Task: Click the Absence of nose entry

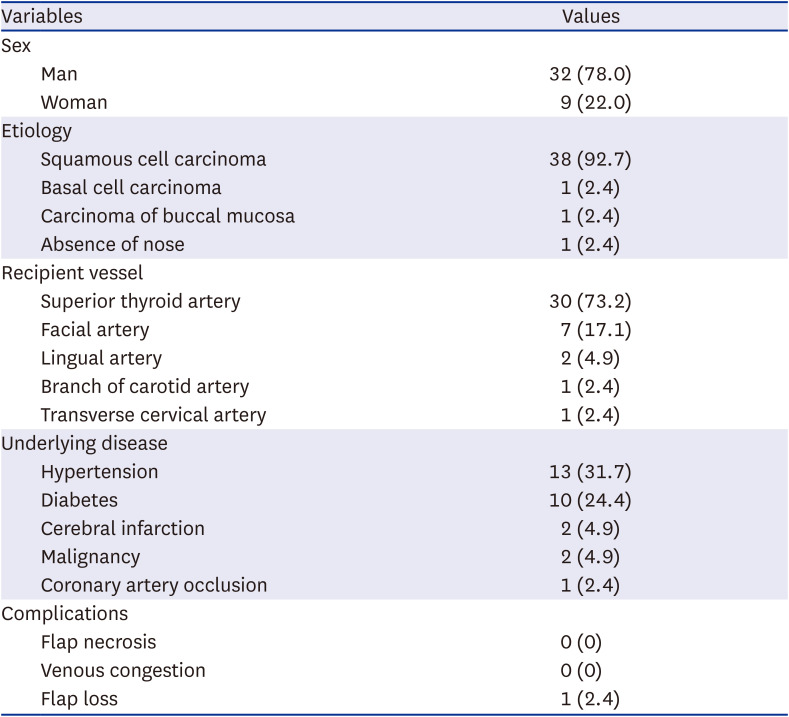Action: pyautogui.click(x=113, y=244)
